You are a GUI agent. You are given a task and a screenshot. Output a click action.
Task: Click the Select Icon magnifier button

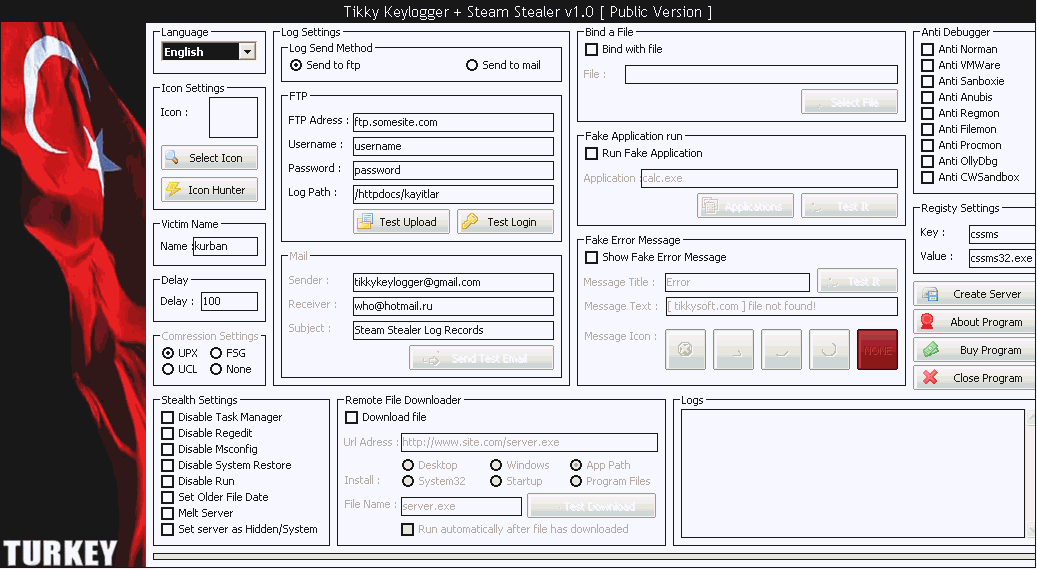[209, 158]
